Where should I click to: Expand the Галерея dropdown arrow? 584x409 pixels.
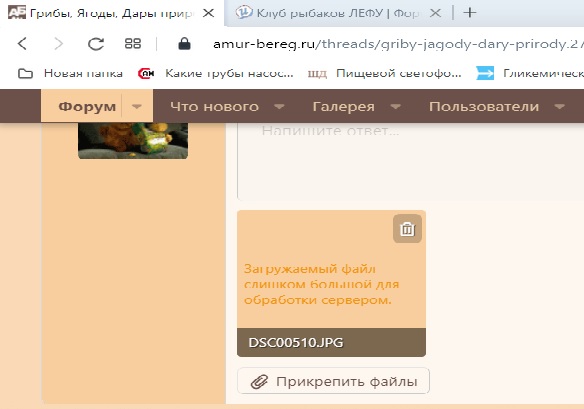point(396,107)
